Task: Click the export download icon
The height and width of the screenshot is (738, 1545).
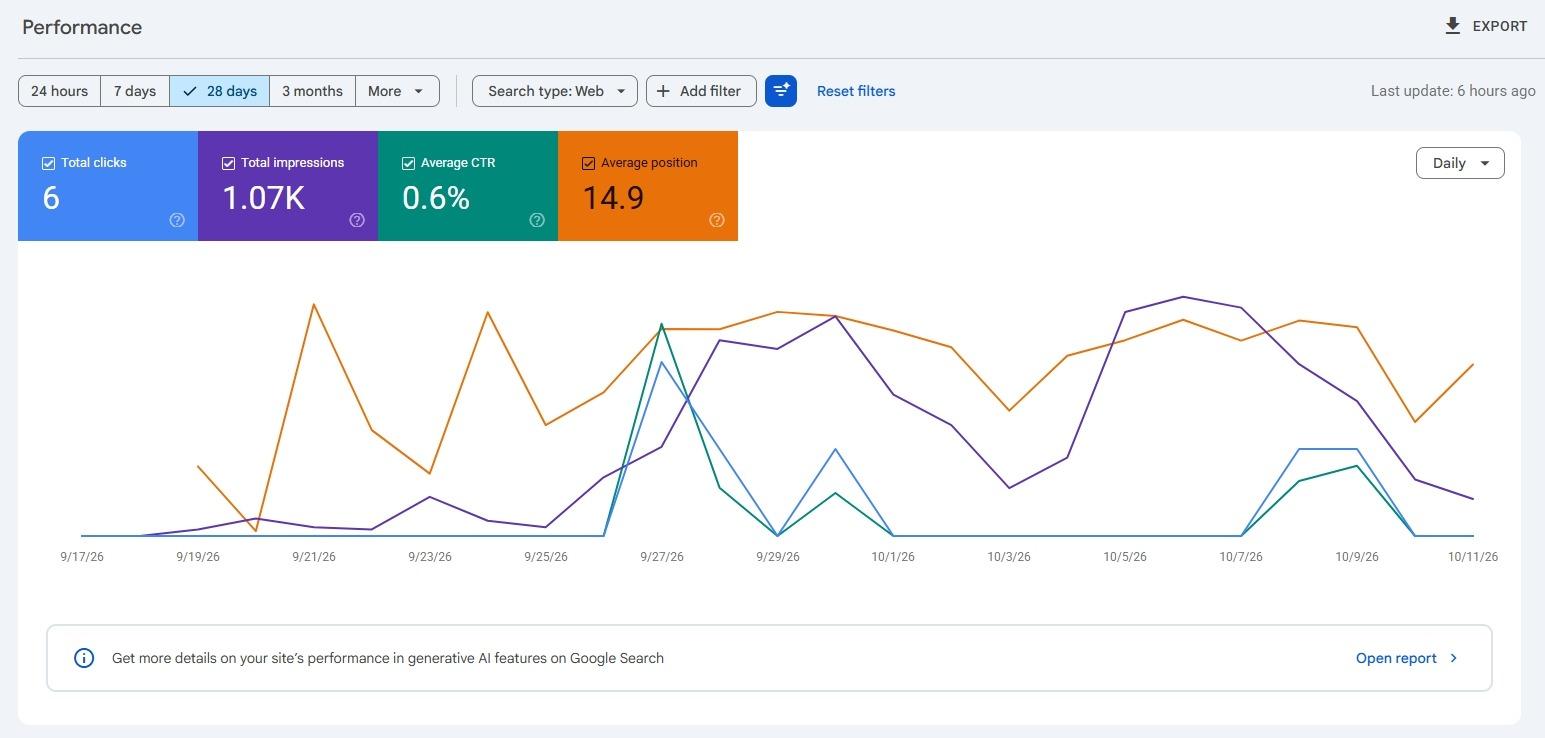Action: pos(1453,26)
